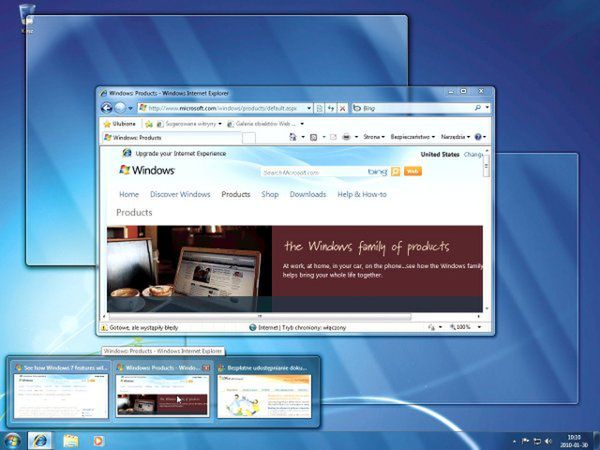Click the magnifier search icon

coord(478,108)
